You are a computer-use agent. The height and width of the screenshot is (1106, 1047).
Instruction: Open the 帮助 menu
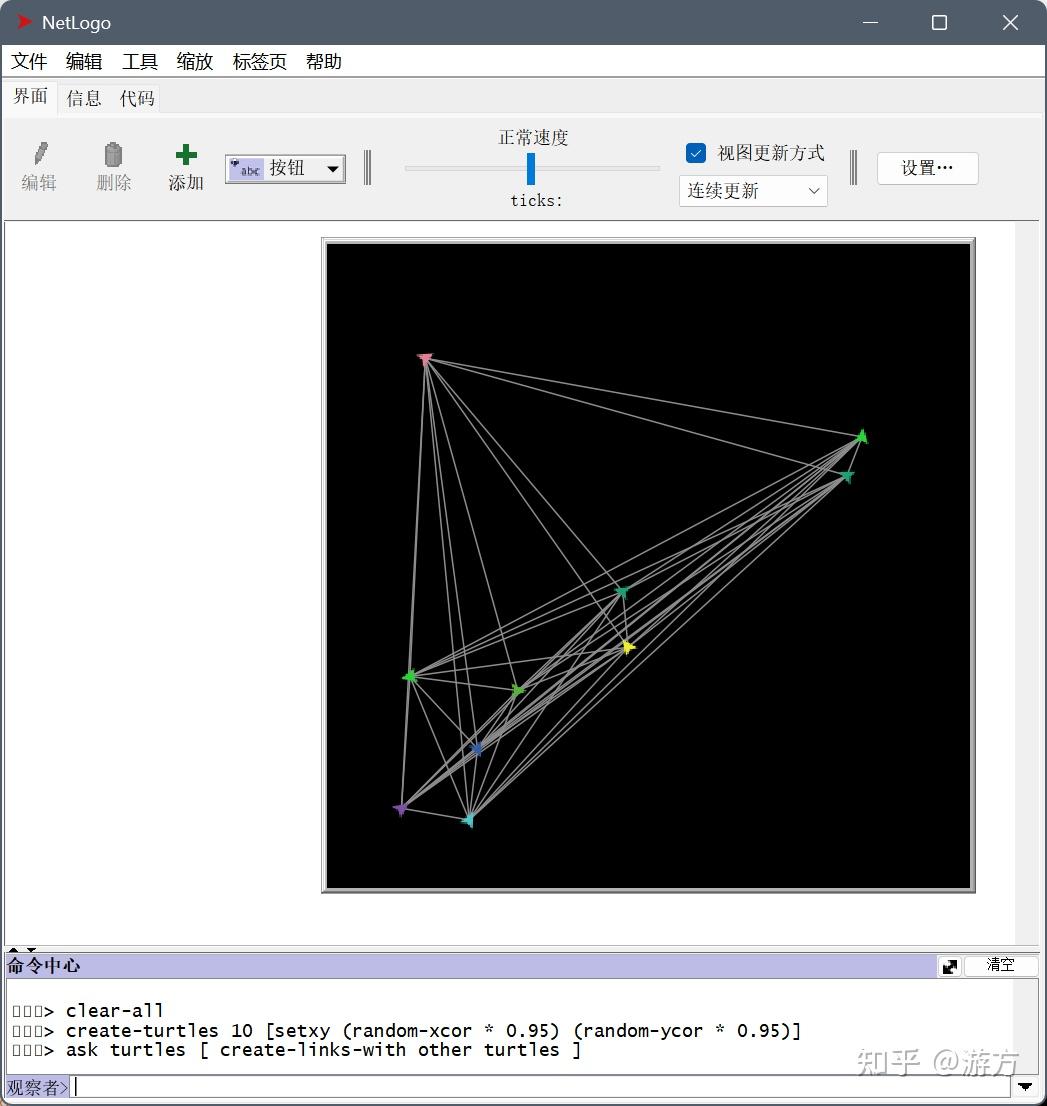click(x=324, y=61)
